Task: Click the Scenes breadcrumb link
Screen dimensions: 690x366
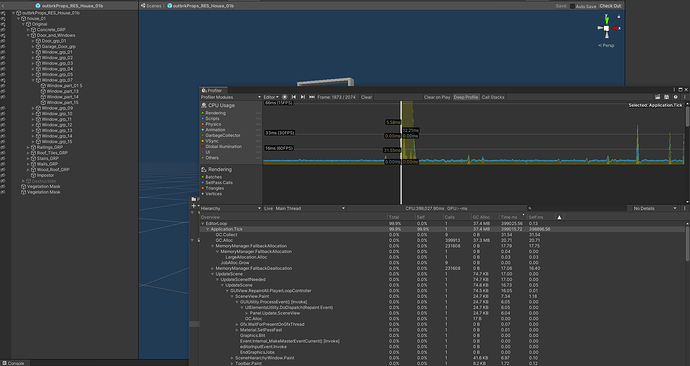Action: click(154, 6)
